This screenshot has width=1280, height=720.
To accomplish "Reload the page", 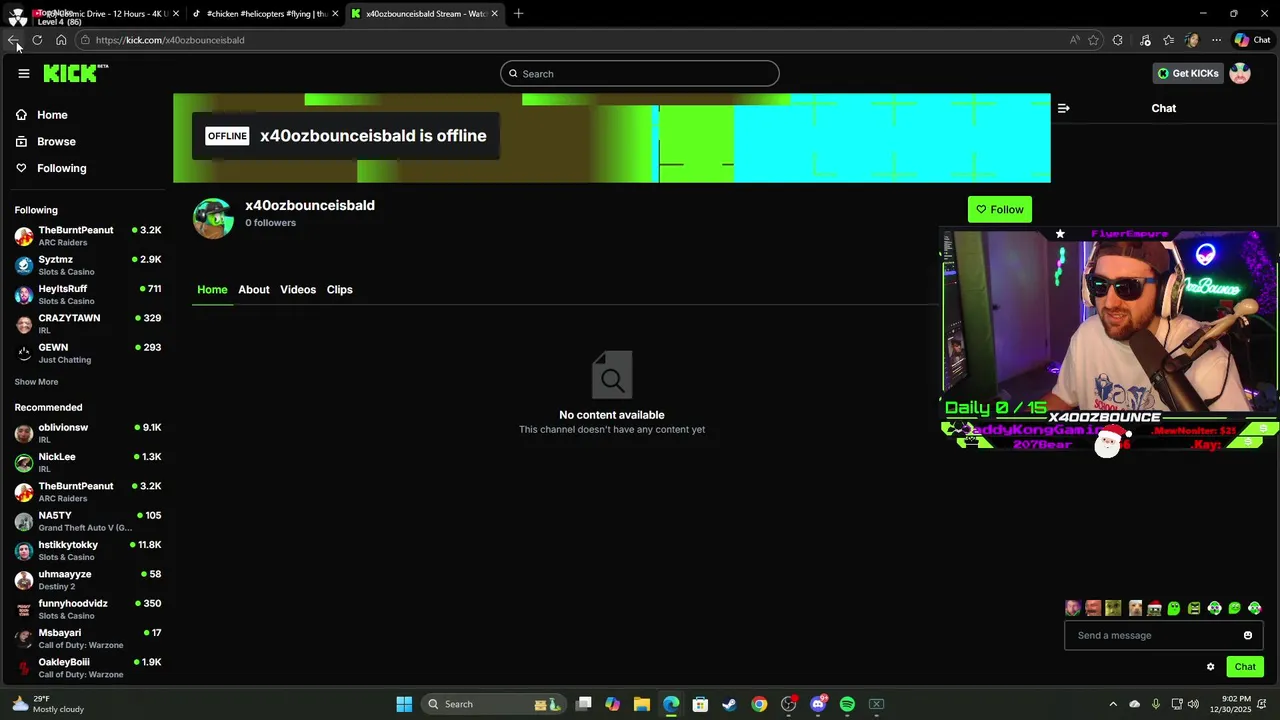I will (37, 40).
